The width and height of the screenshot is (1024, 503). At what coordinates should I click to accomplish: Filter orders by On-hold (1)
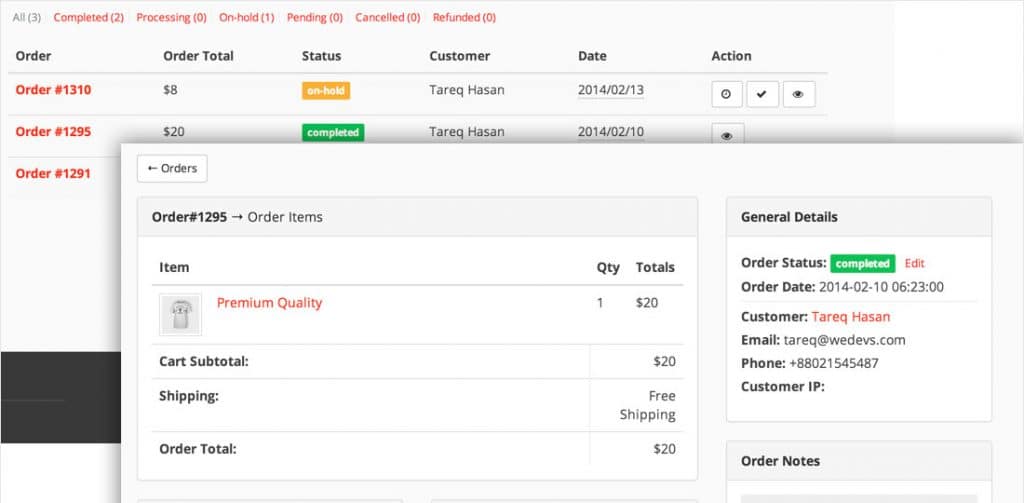coord(247,18)
